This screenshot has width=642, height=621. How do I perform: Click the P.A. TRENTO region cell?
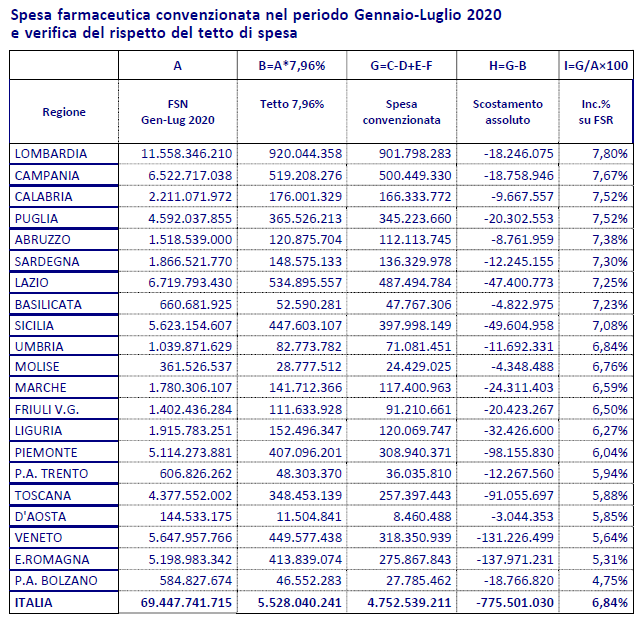pyautogui.click(x=64, y=473)
